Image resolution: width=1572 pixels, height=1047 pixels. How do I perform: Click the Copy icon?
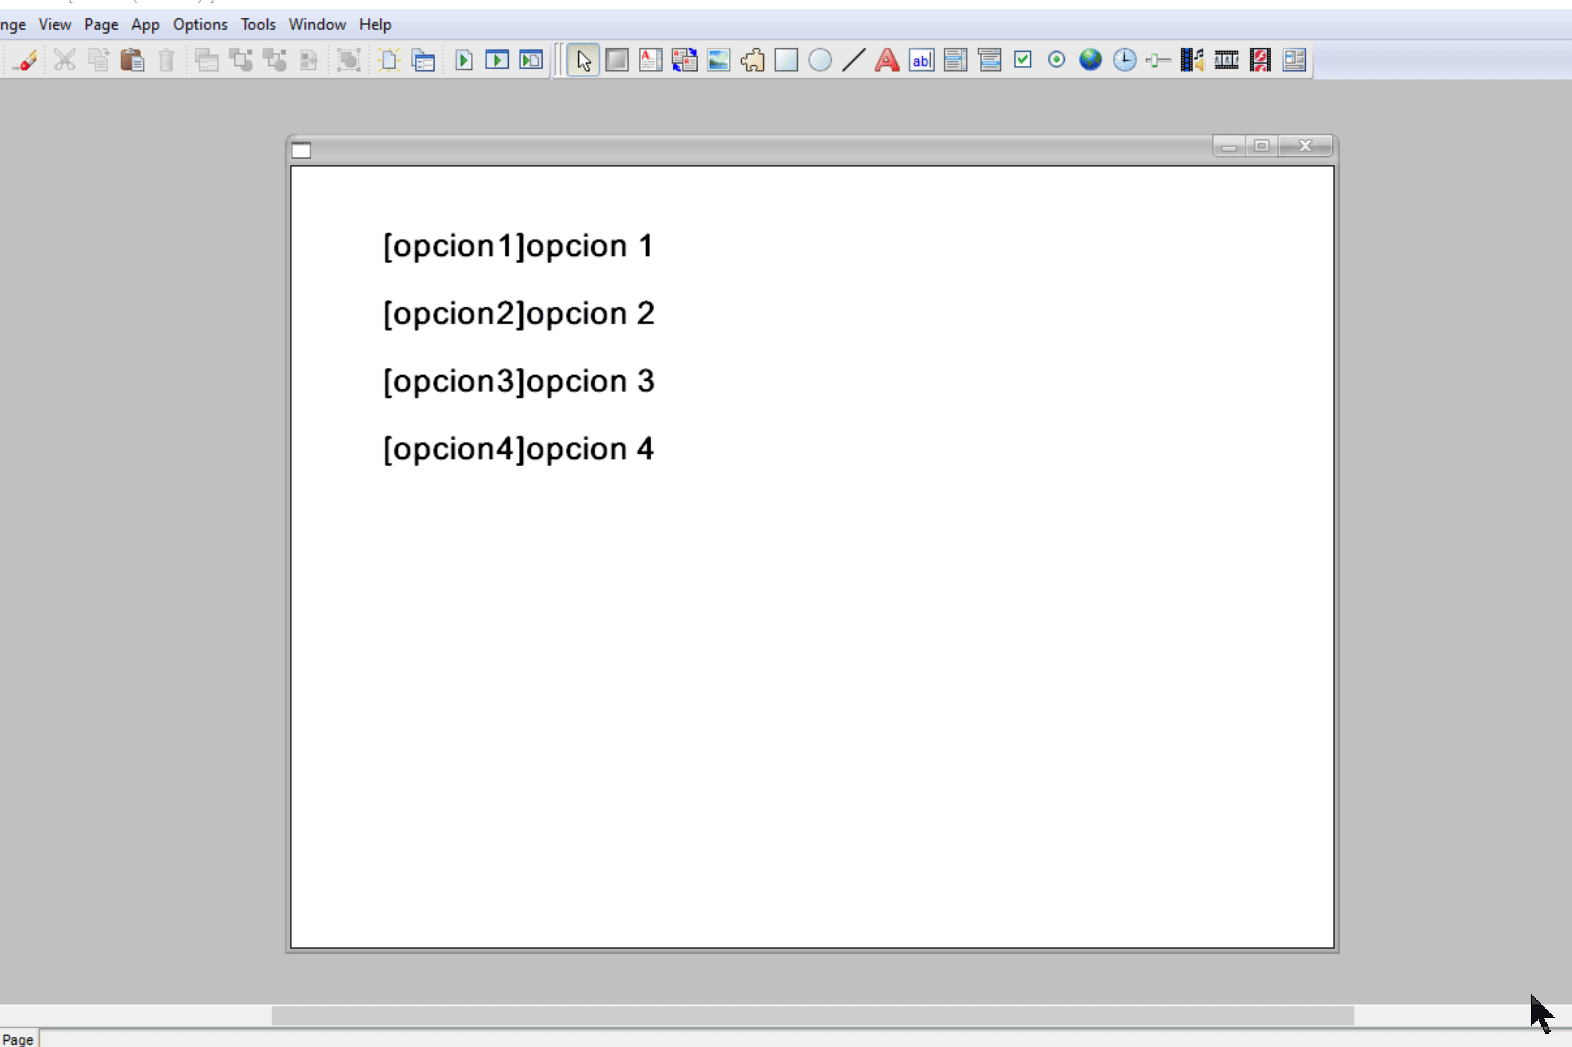click(99, 60)
